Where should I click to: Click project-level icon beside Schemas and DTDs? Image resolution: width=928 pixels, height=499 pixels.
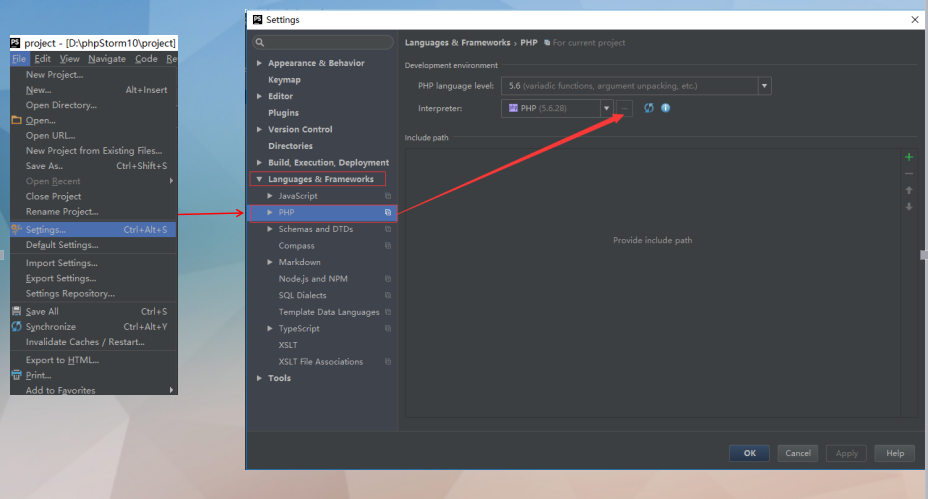[388, 229]
